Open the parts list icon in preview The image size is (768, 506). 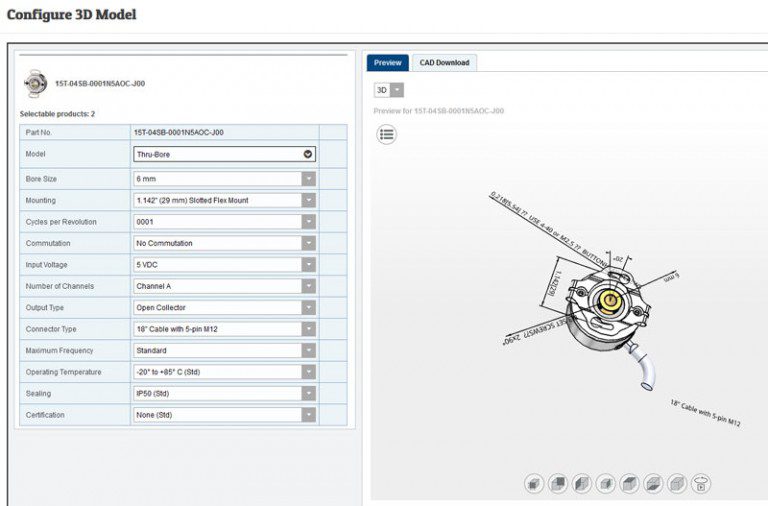click(x=386, y=134)
